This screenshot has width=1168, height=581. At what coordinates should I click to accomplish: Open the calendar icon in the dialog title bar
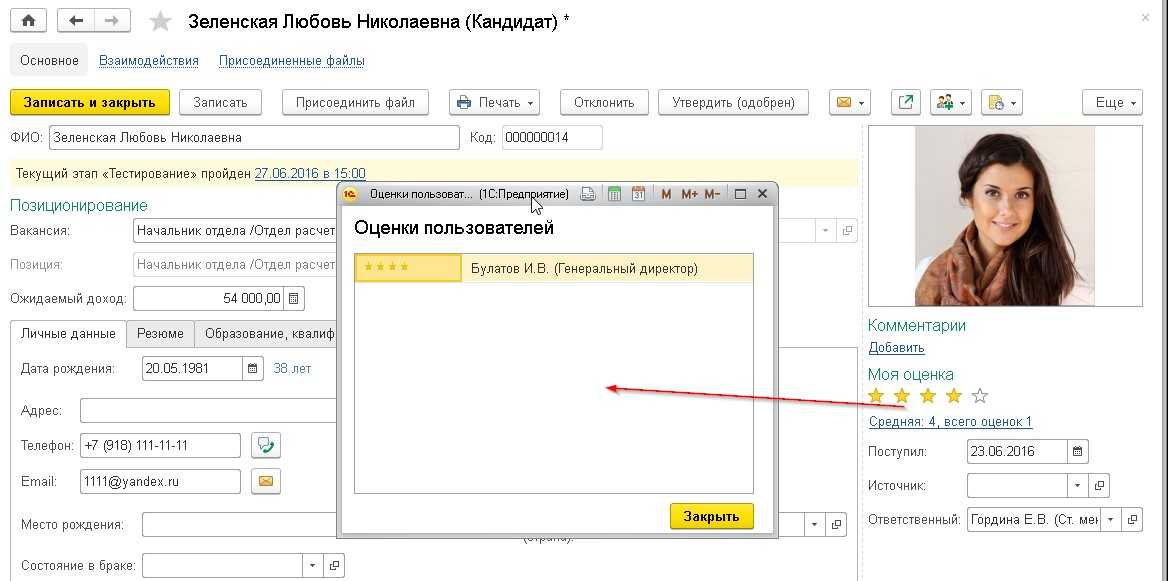point(638,194)
